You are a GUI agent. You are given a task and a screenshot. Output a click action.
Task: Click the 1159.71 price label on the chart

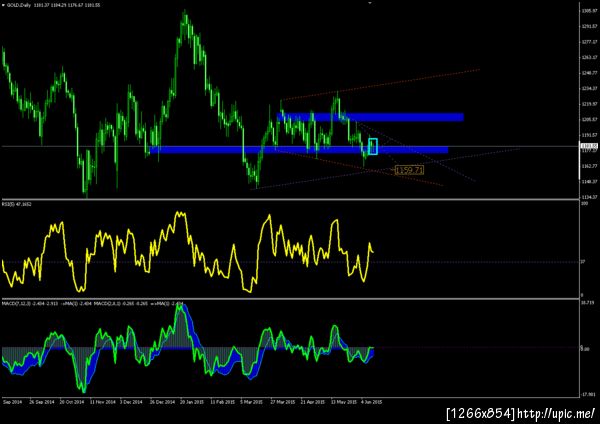[x=409, y=170]
